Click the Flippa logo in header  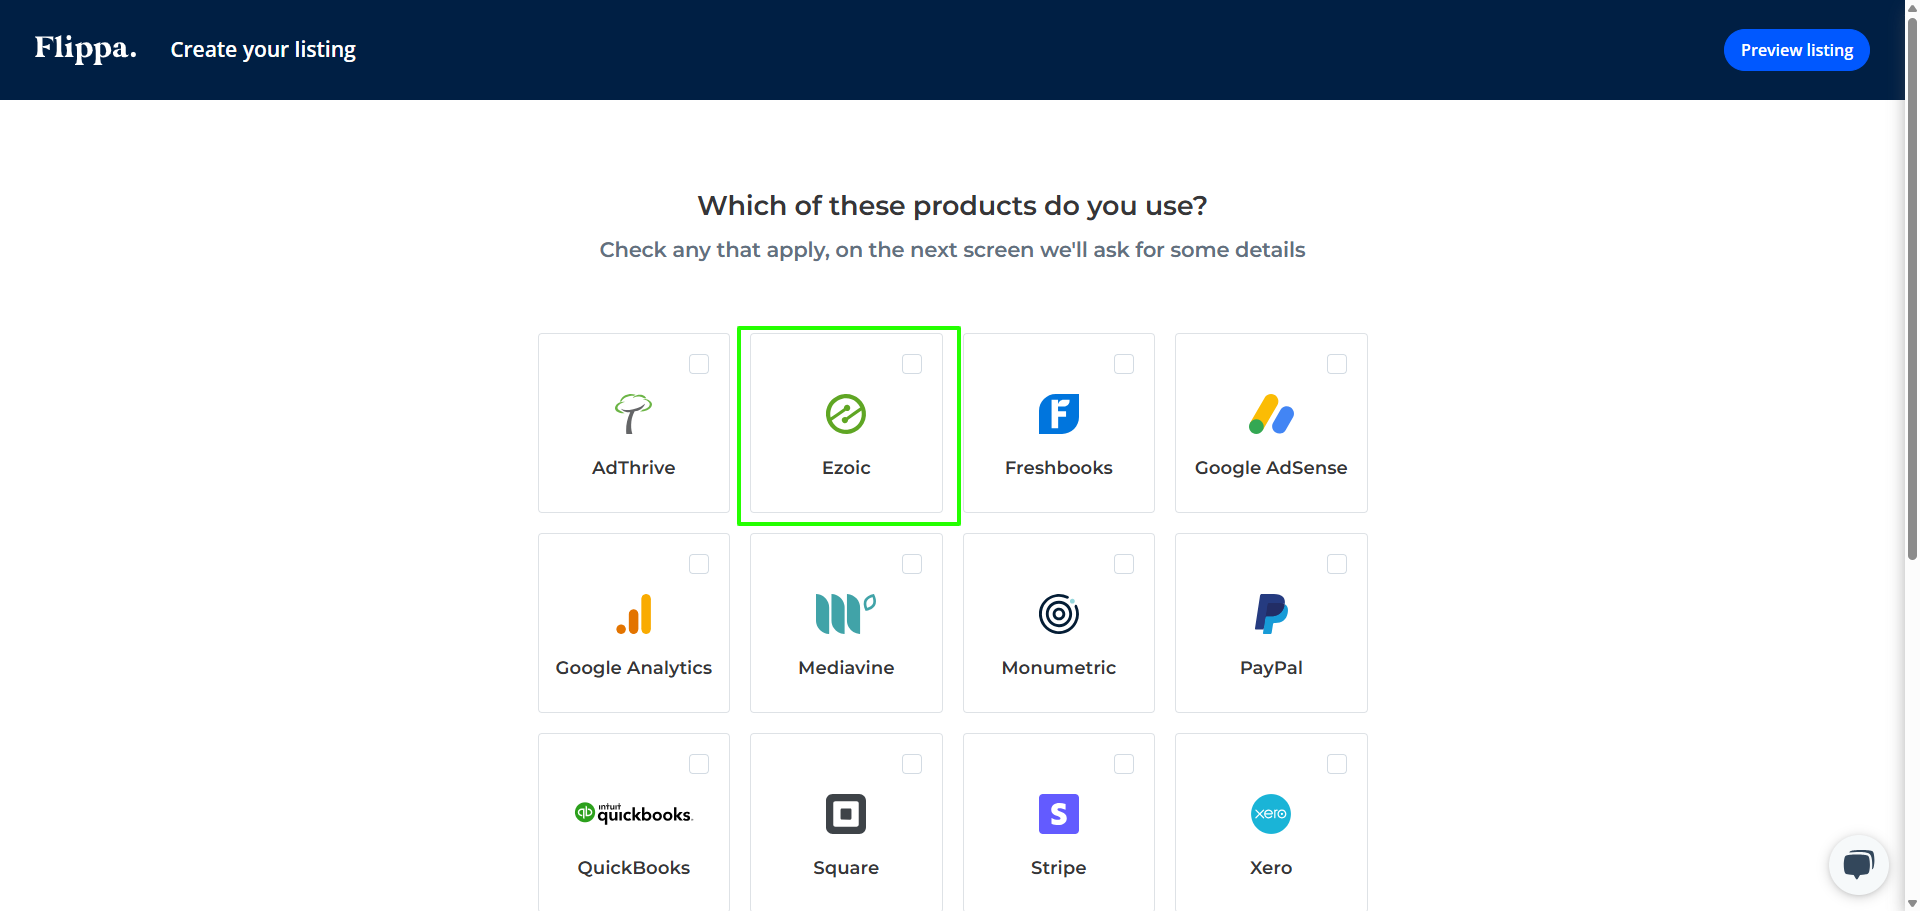85,48
